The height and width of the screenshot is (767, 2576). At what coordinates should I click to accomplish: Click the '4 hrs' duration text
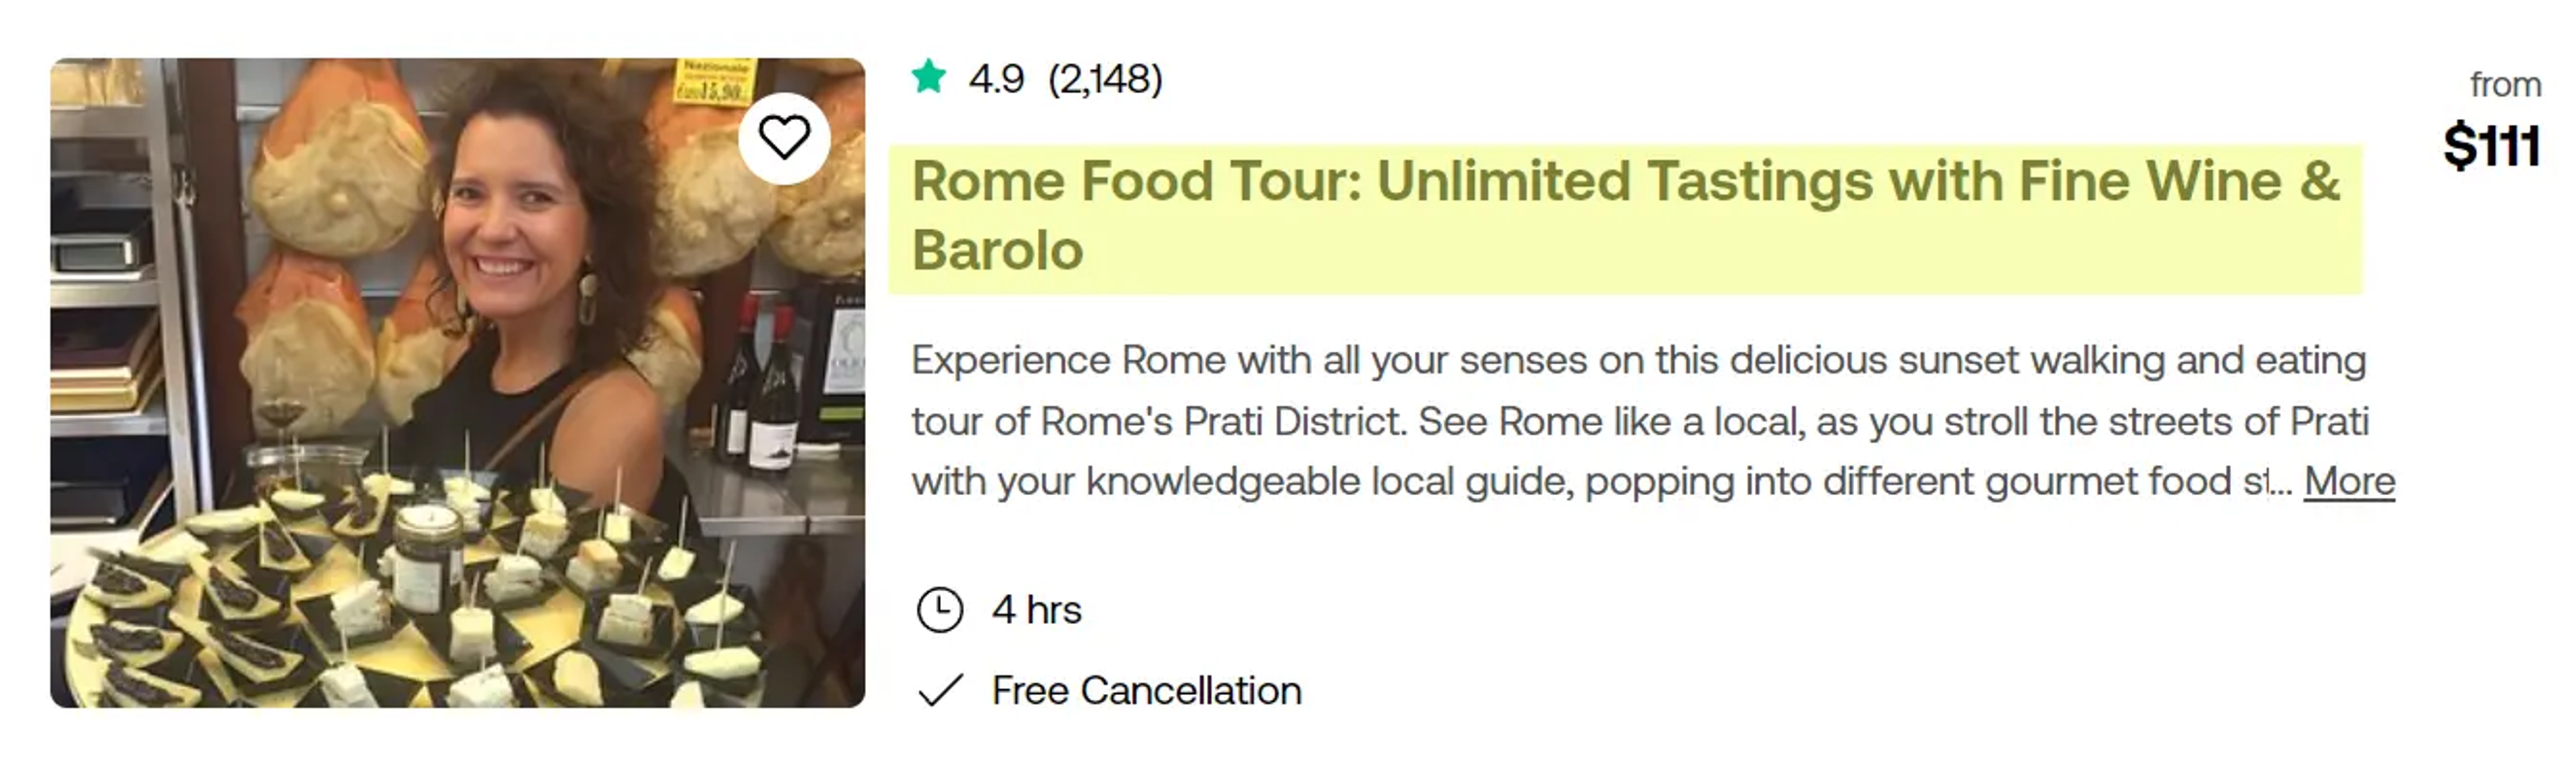[1036, 610]
